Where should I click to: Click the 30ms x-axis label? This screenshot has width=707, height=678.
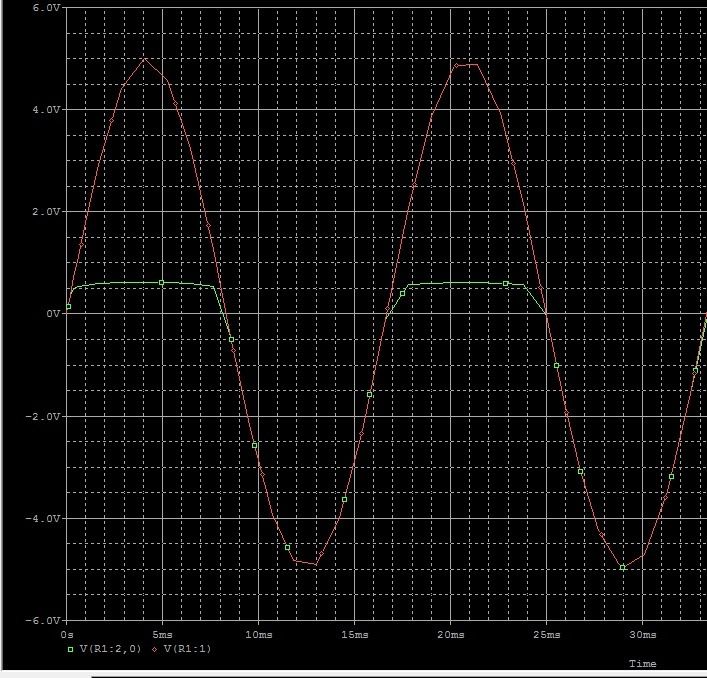point(643,635)
